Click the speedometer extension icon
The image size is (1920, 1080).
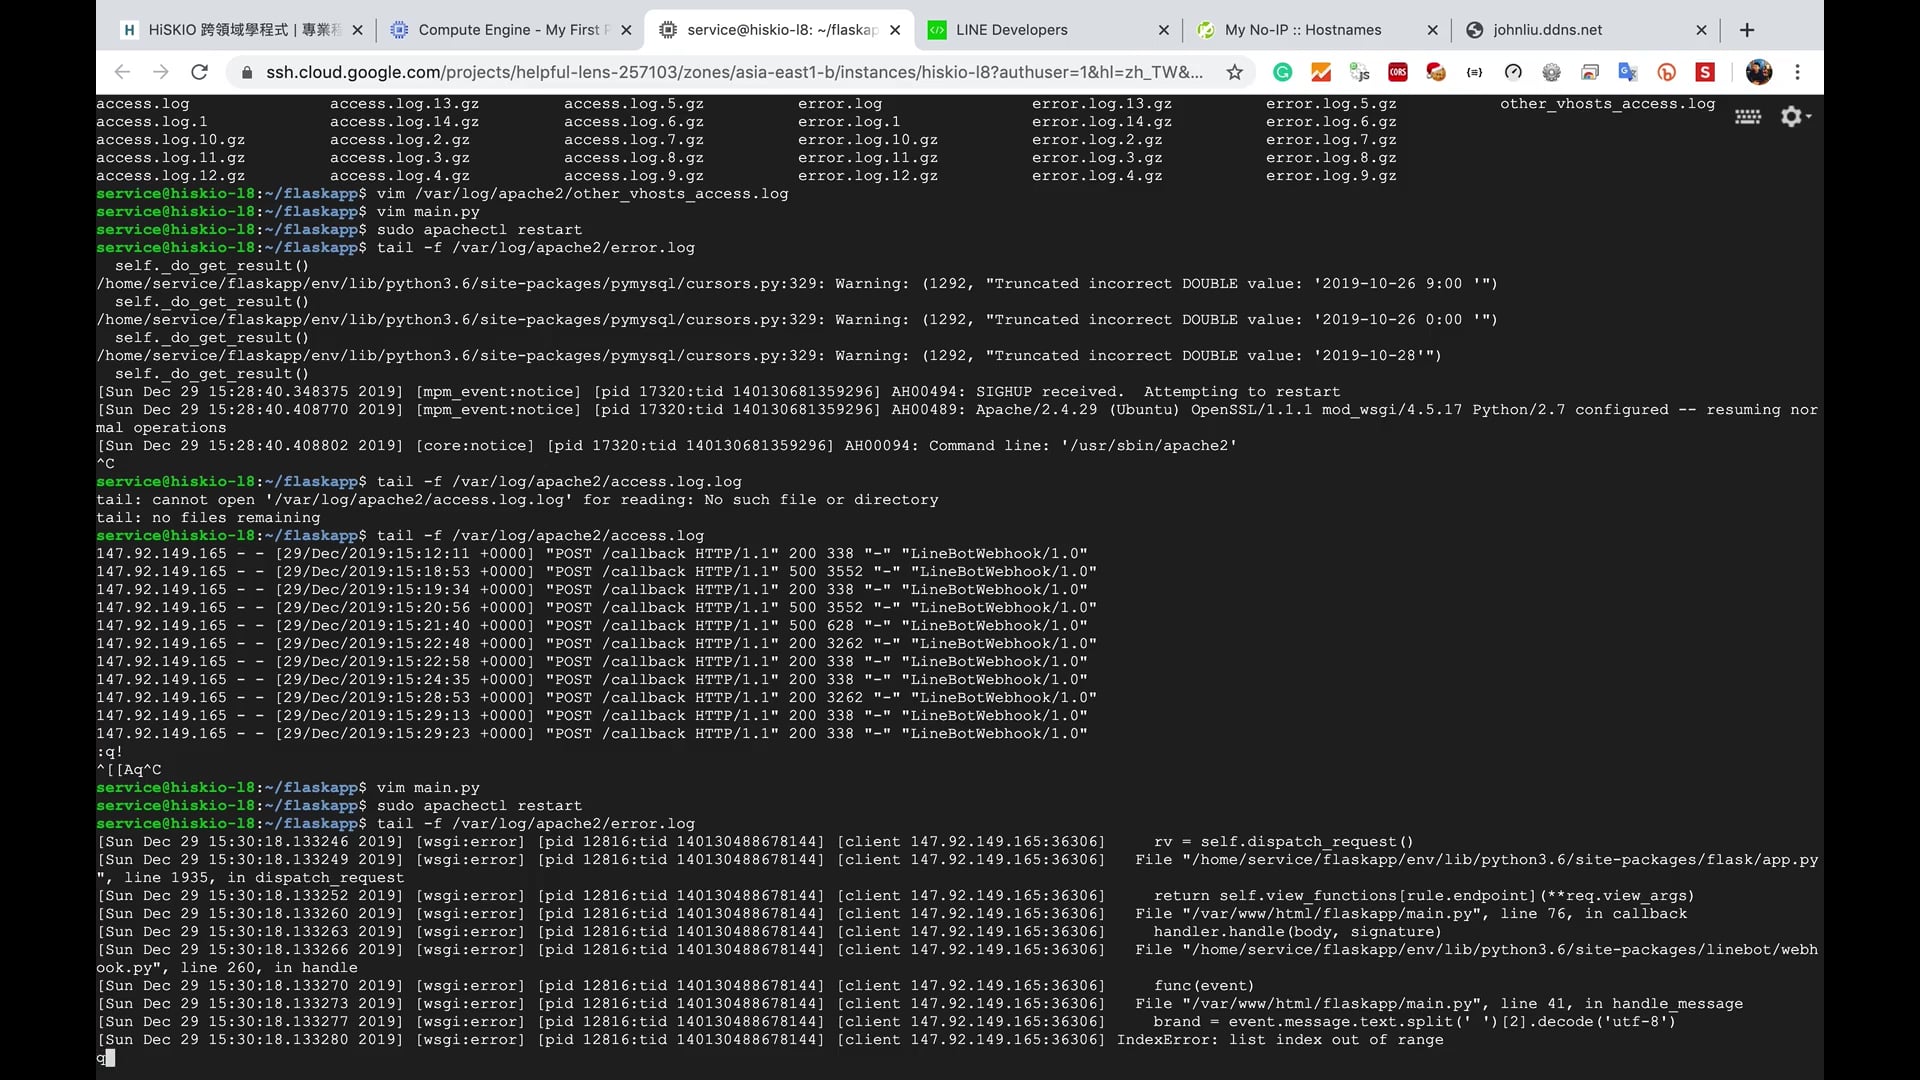click(x=1513, y=72)
